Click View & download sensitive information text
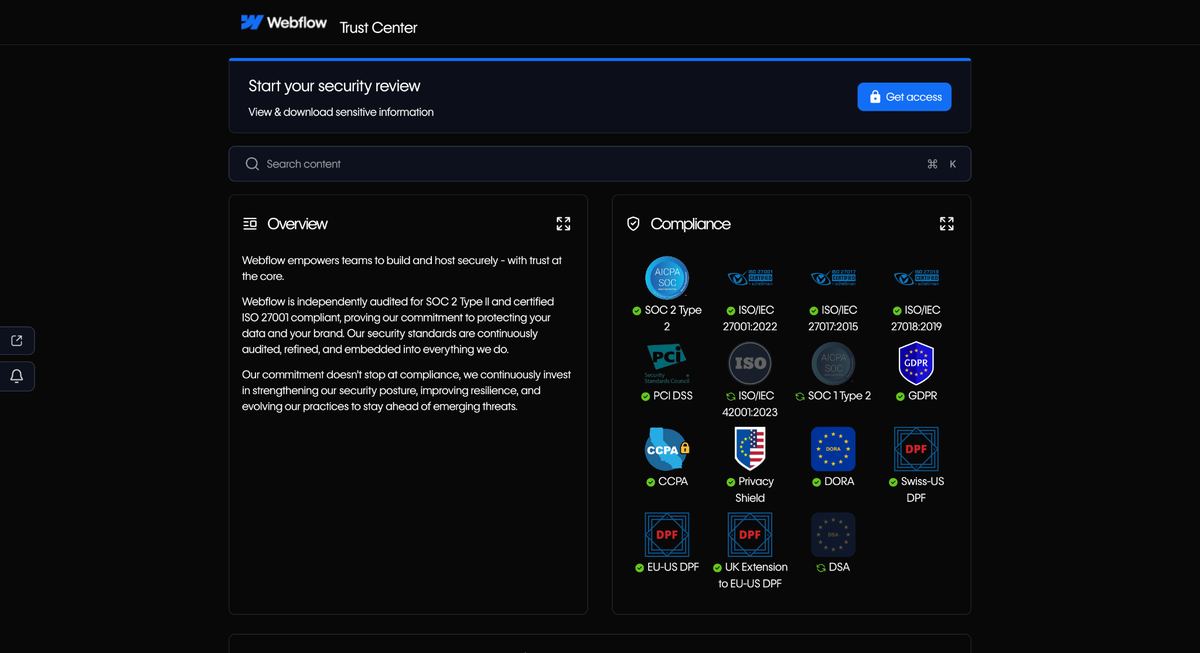The width and height of the screenshot is (1200, 653). [x=341, y=112]
